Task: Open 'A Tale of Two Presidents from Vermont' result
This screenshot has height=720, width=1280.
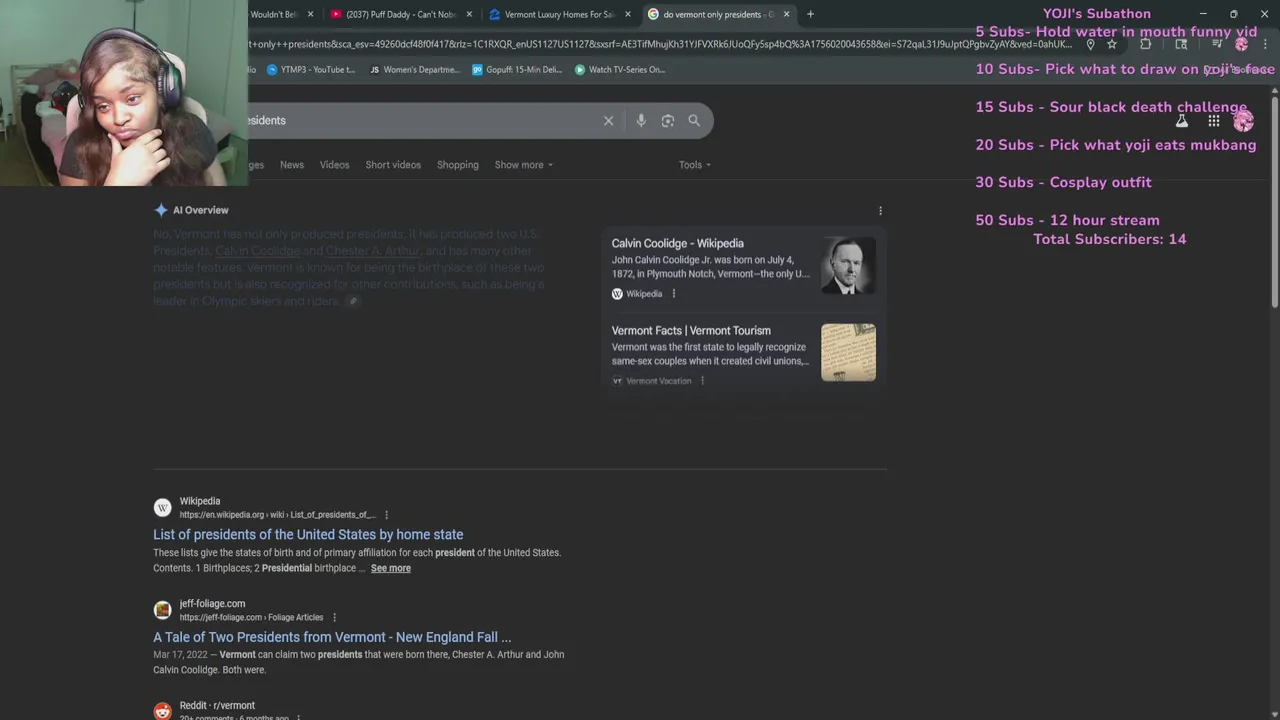Action: [332, 637]
